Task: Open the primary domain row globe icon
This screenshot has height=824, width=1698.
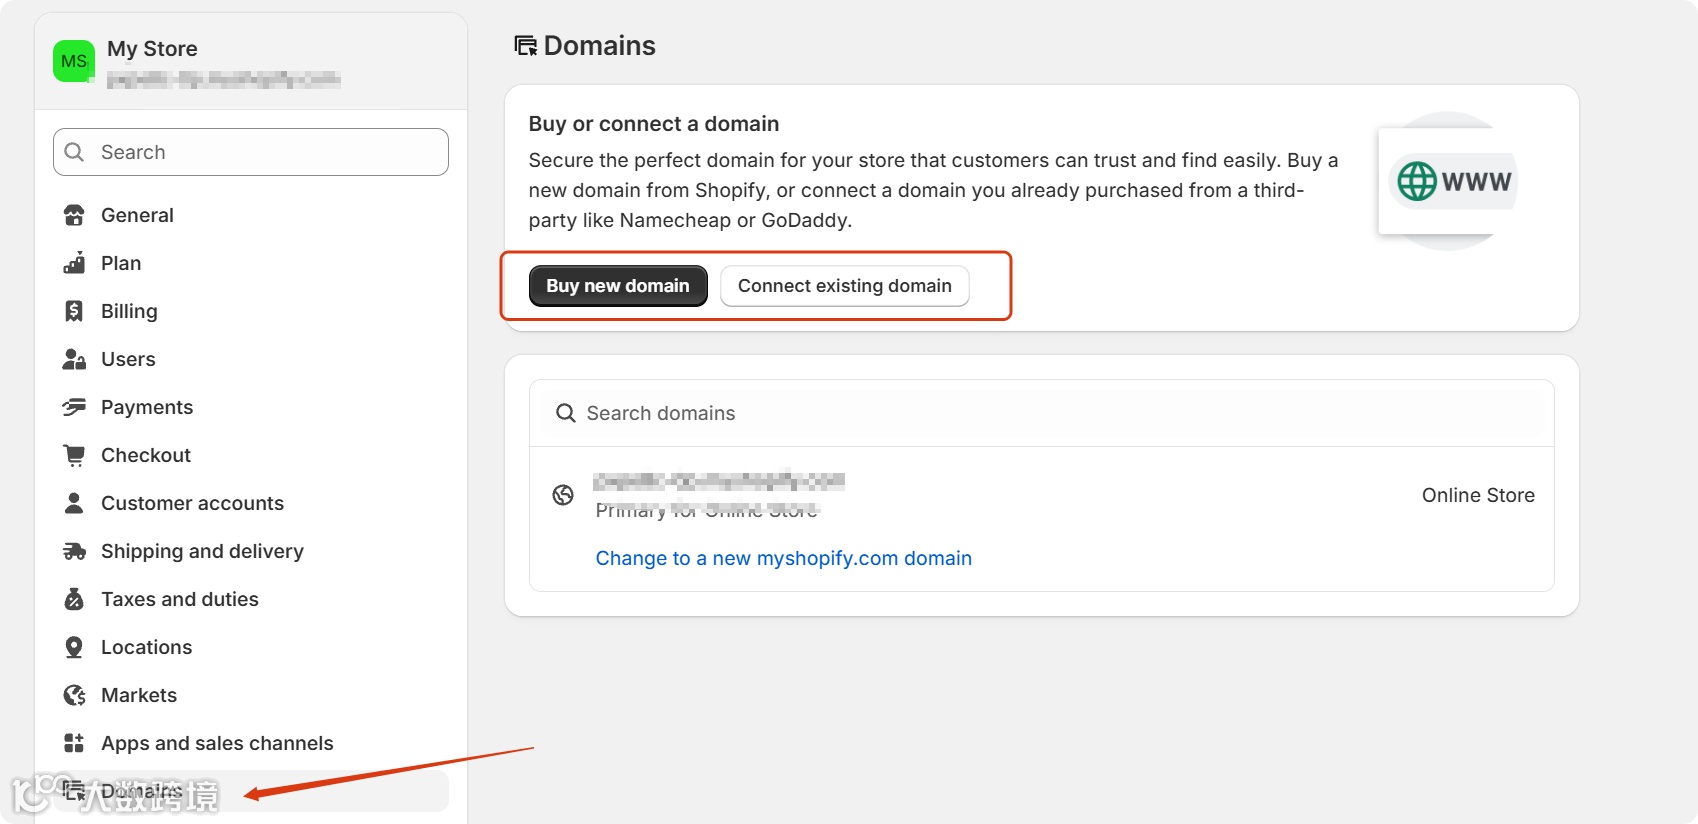Action: (564, 495)
